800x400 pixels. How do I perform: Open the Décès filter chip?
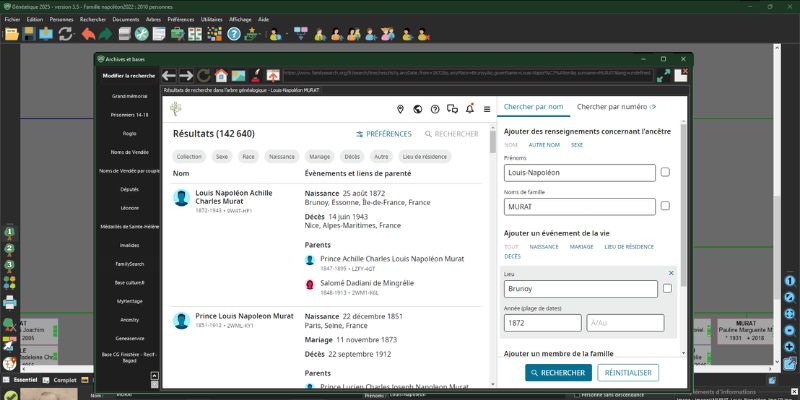[x=352, y=157]
